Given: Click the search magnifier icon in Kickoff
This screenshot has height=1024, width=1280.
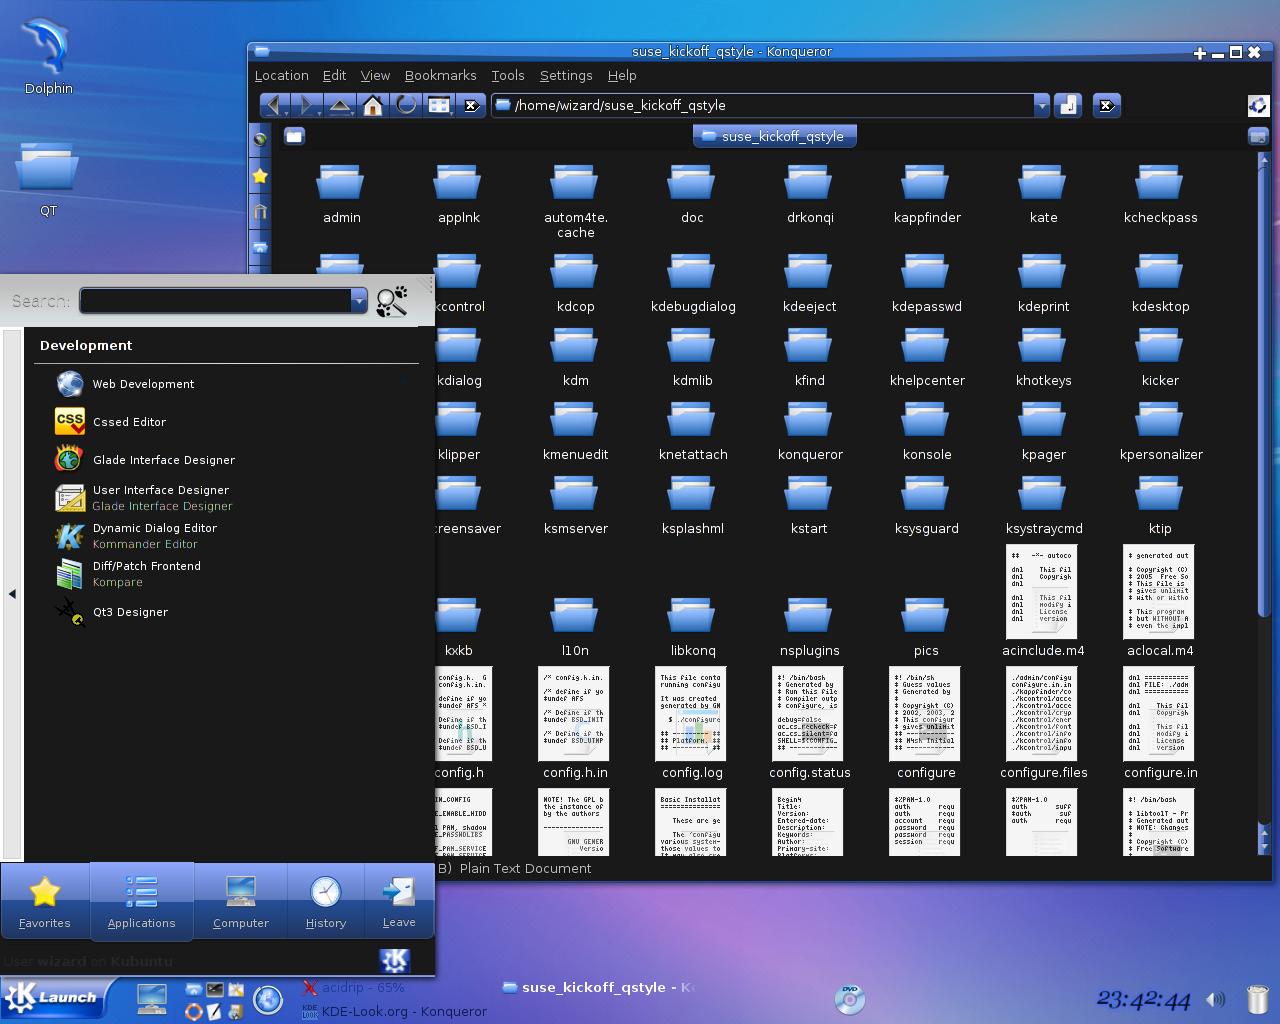Looking at the screenshot, I should tap(392, 301).
